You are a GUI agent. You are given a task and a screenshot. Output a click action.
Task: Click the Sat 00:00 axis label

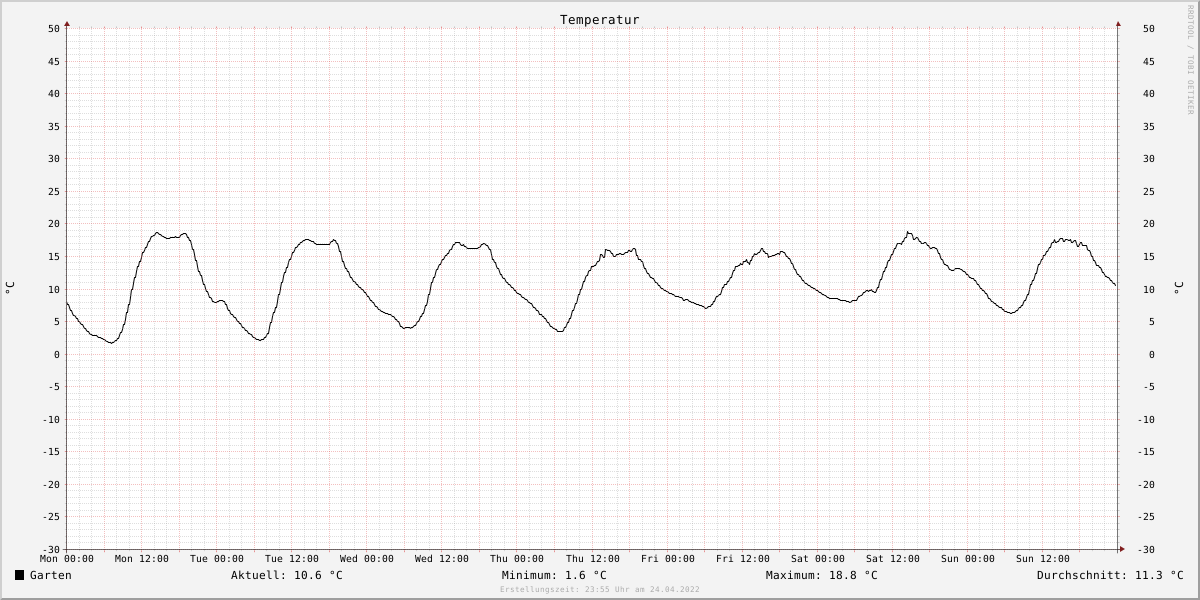[818, 559]
